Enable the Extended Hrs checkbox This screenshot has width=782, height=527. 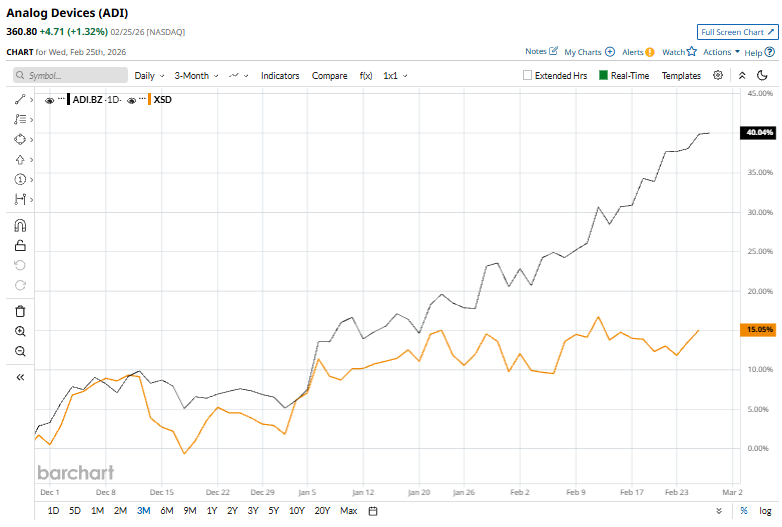pos(528,75)
